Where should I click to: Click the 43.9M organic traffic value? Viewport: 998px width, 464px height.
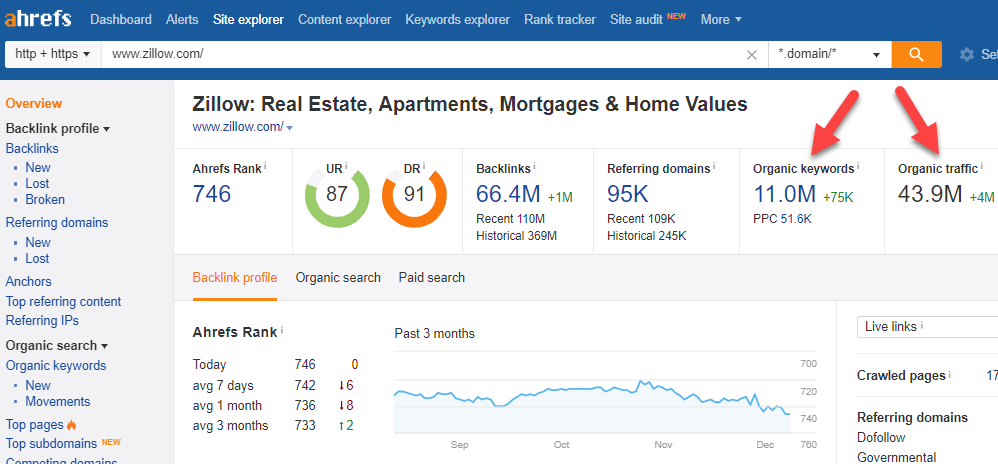(930, 193)
